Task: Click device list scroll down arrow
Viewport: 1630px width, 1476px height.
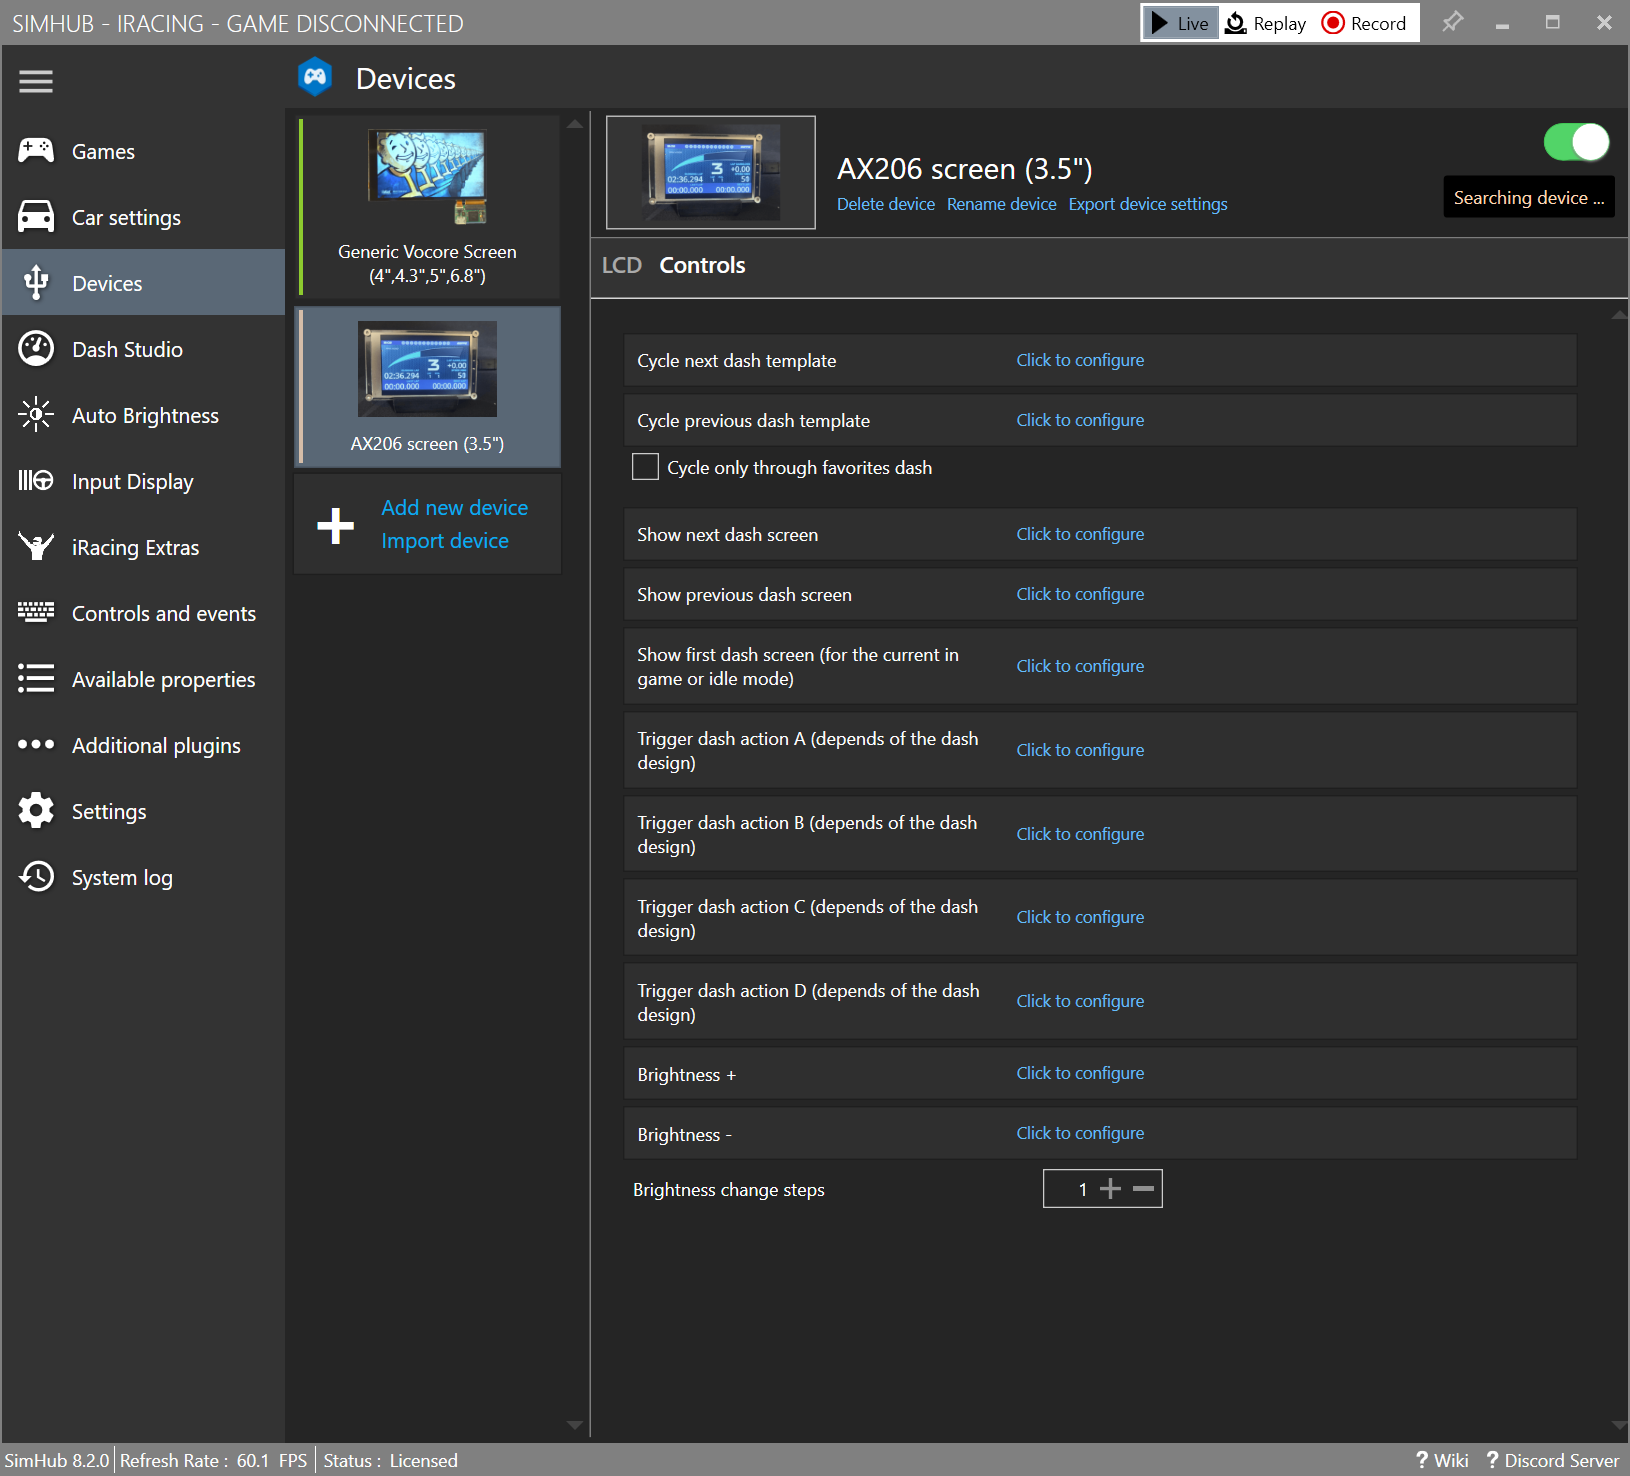Action: pyautogui.click(x=575, y=1425)
